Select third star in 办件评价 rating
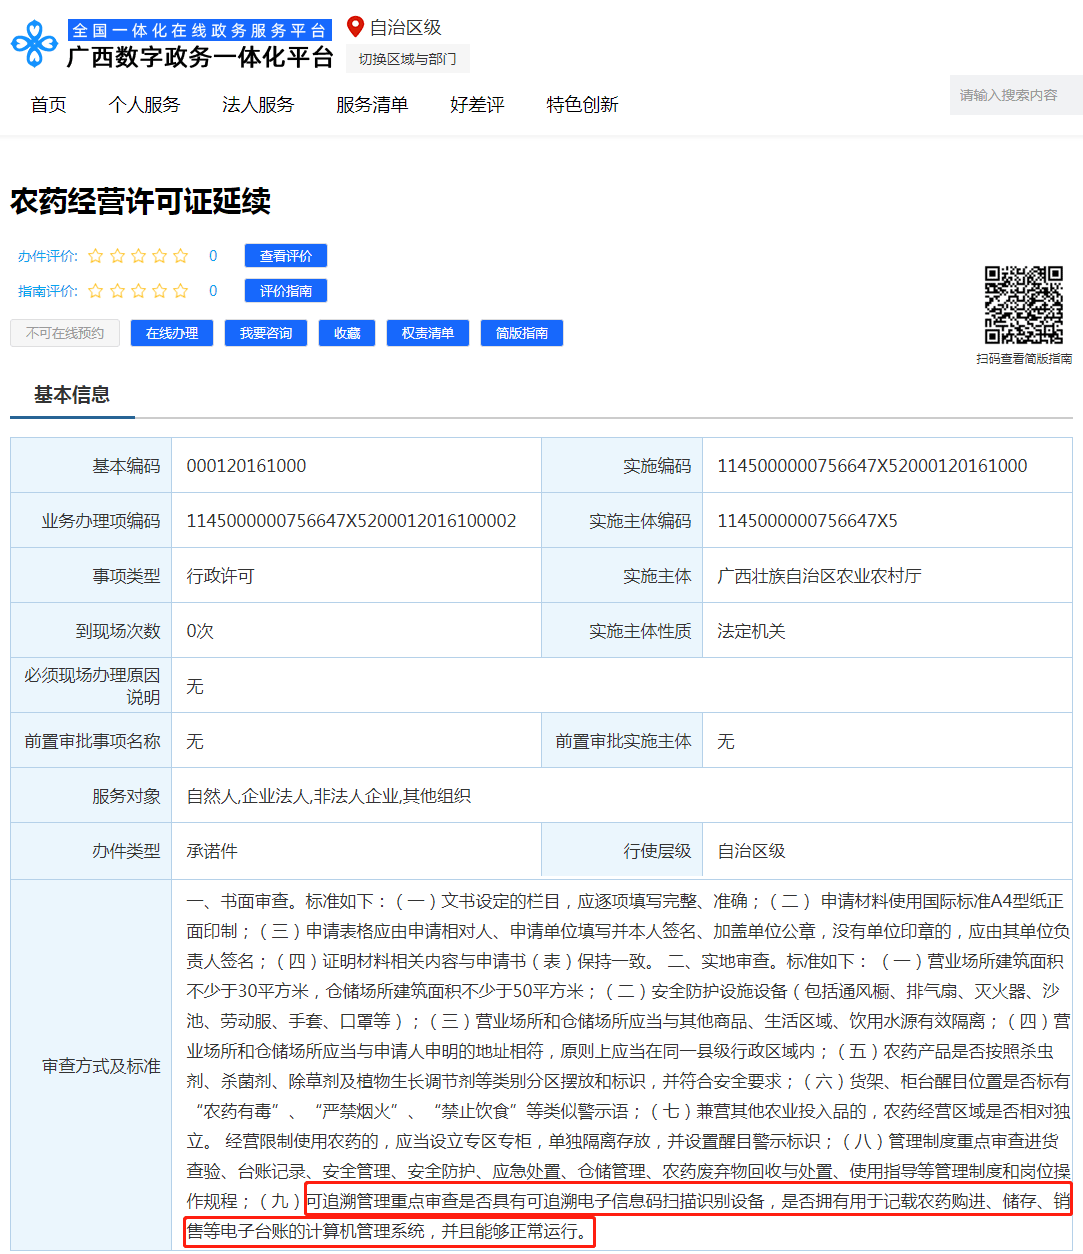The width and height of the screenshot is (1083, 1254). coord(138,256)
